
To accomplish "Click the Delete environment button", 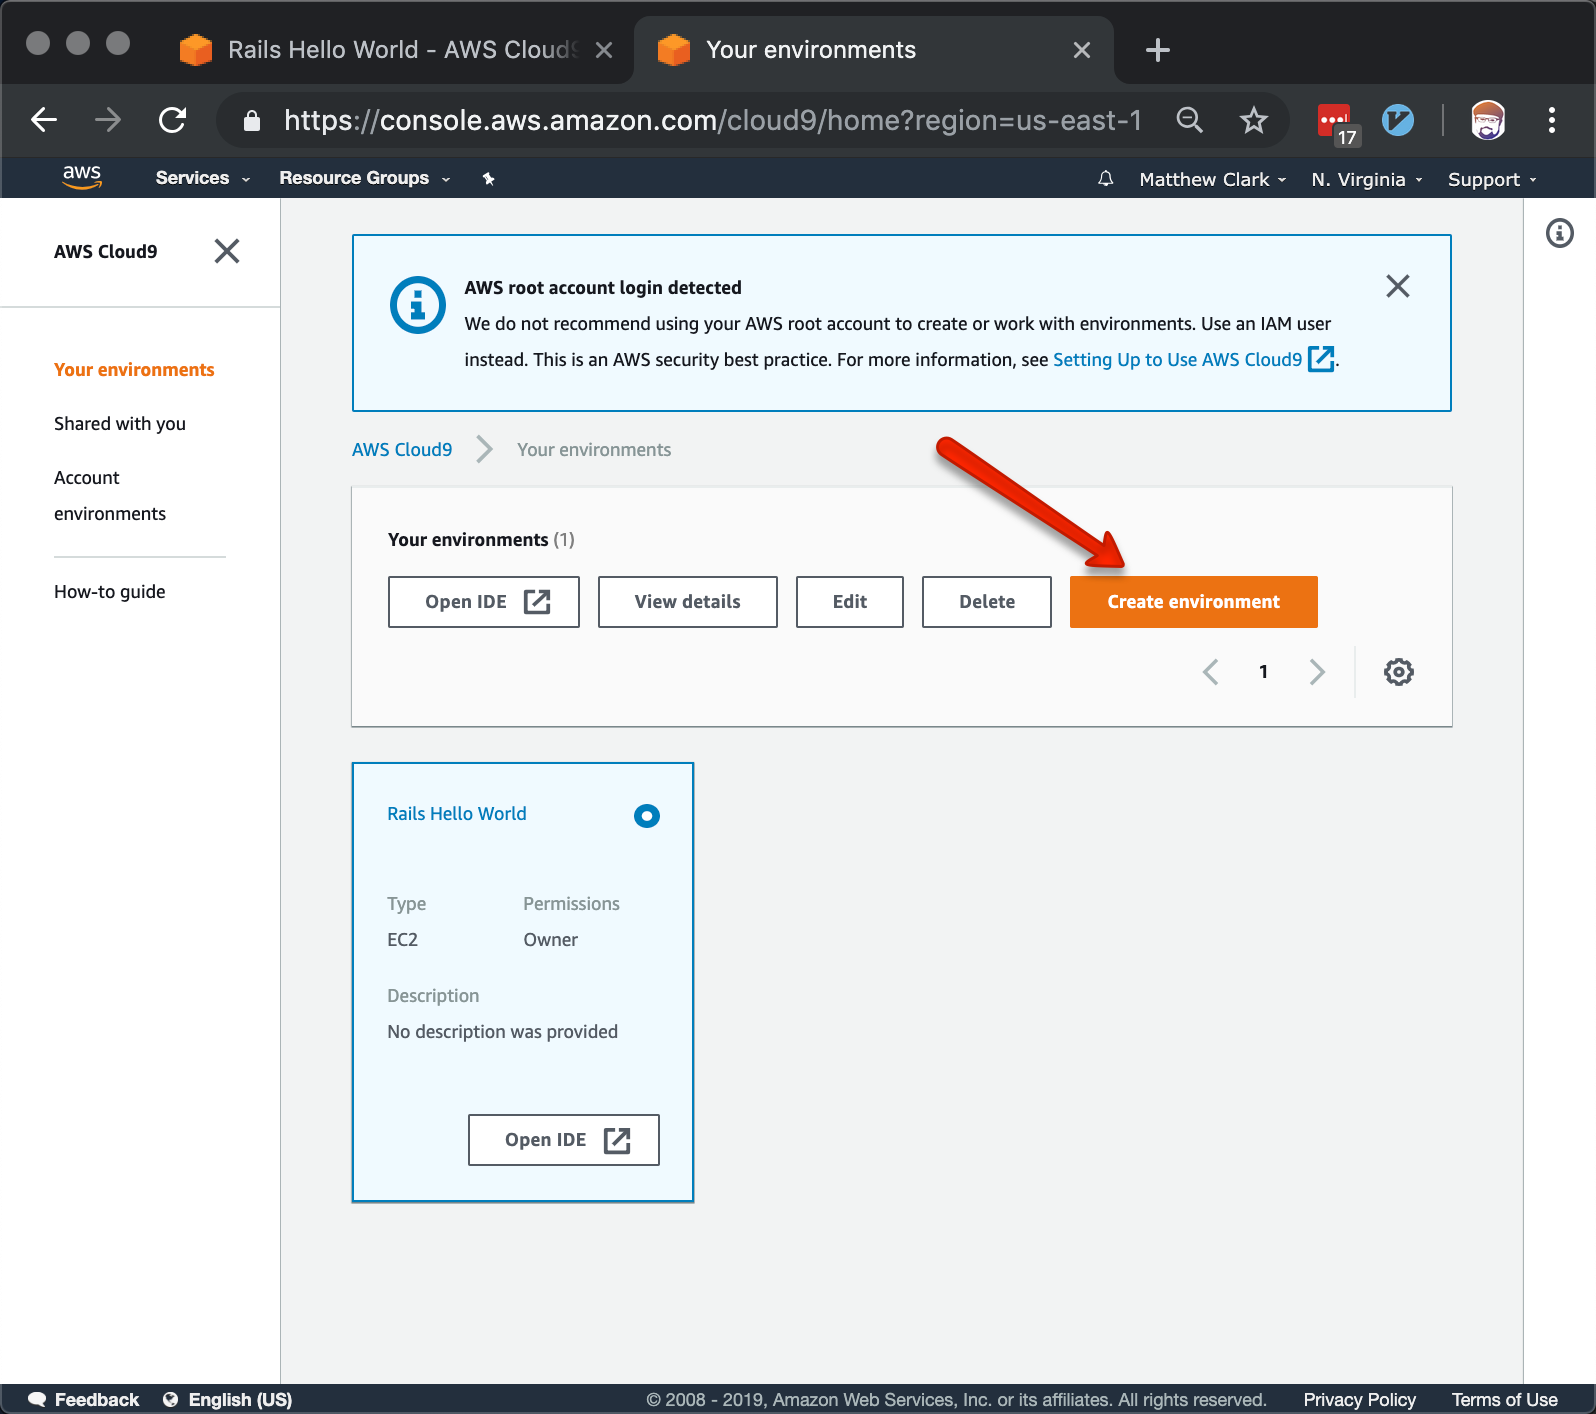I will [987, 602].
